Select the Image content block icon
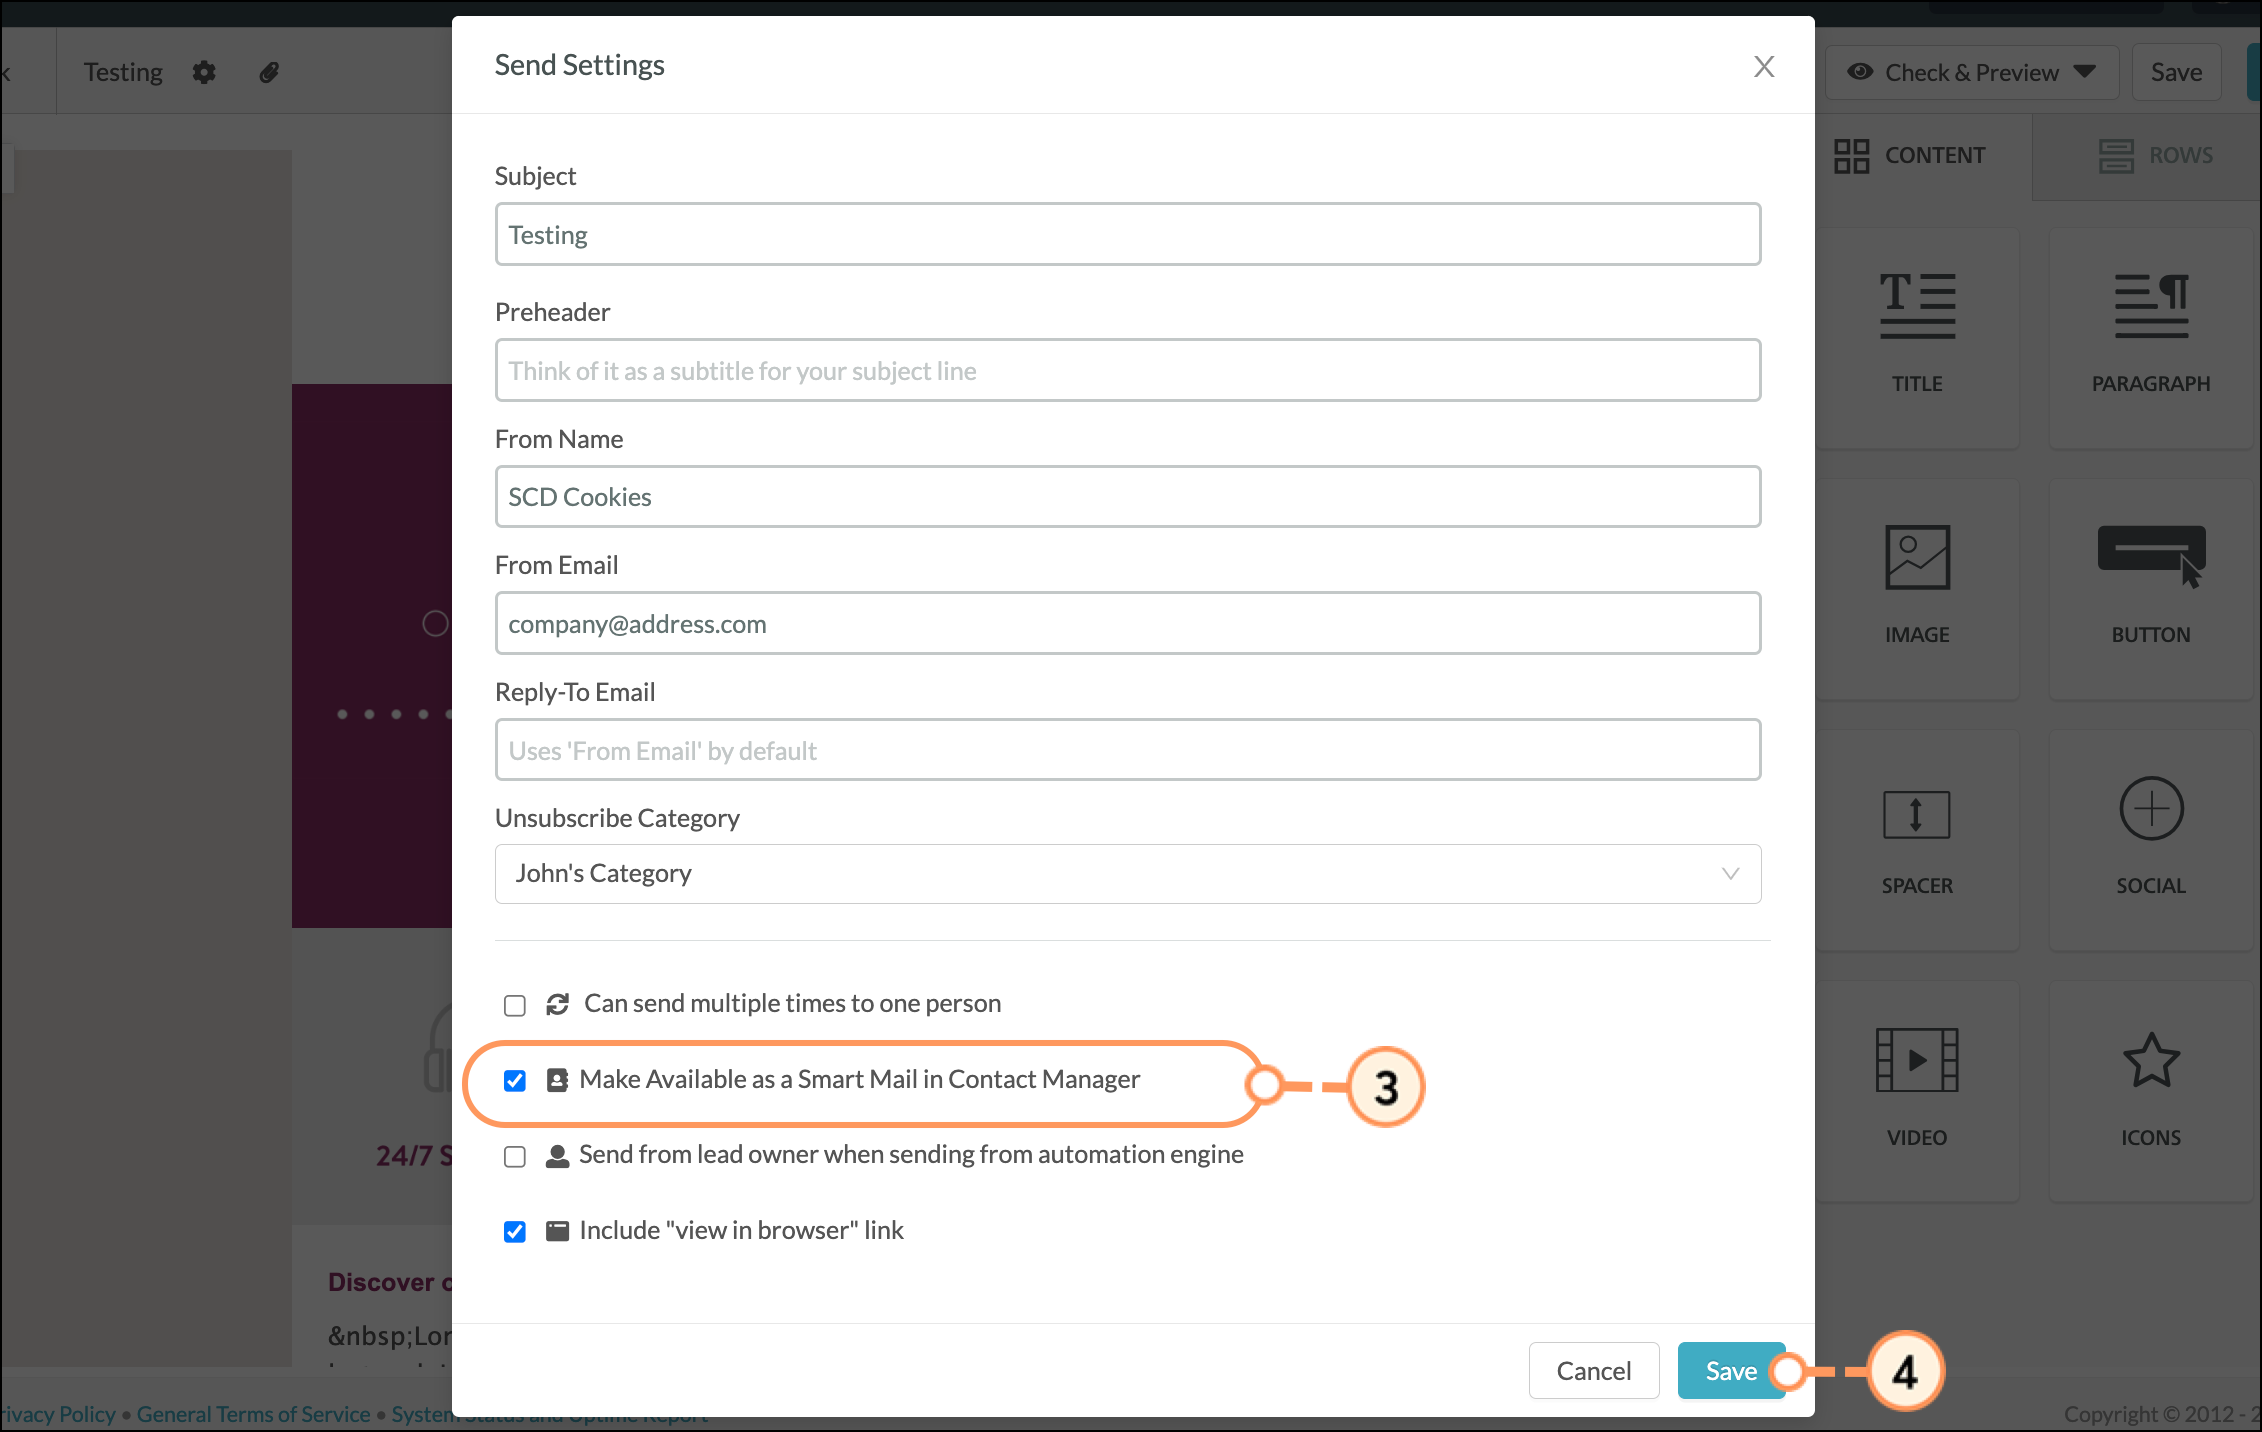2262x1432 pixels. (1917, 557)
